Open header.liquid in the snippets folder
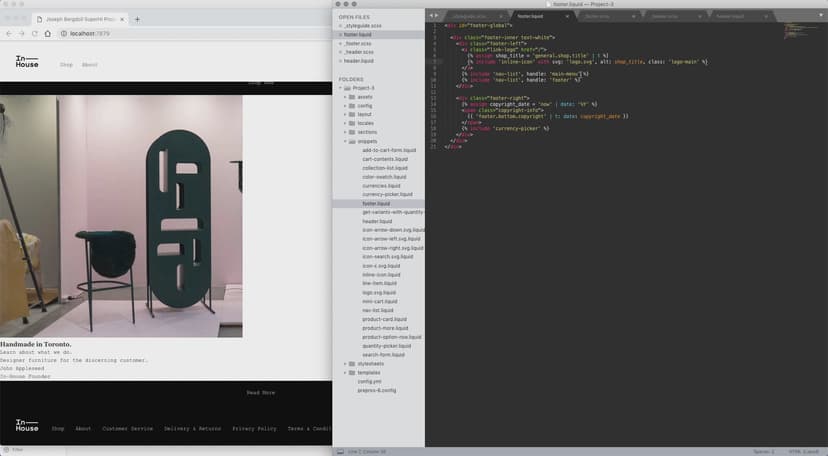The width and height of the screenshot is (828, 456). [x=378, y=221]
